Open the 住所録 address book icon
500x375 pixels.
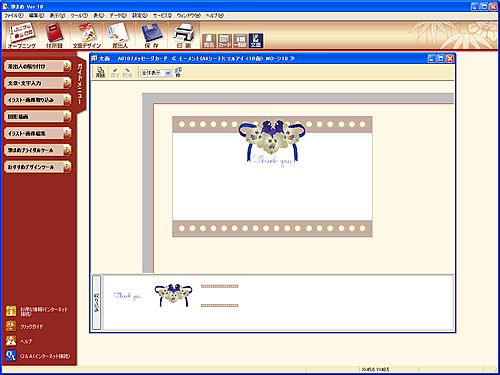pos(54,35)
